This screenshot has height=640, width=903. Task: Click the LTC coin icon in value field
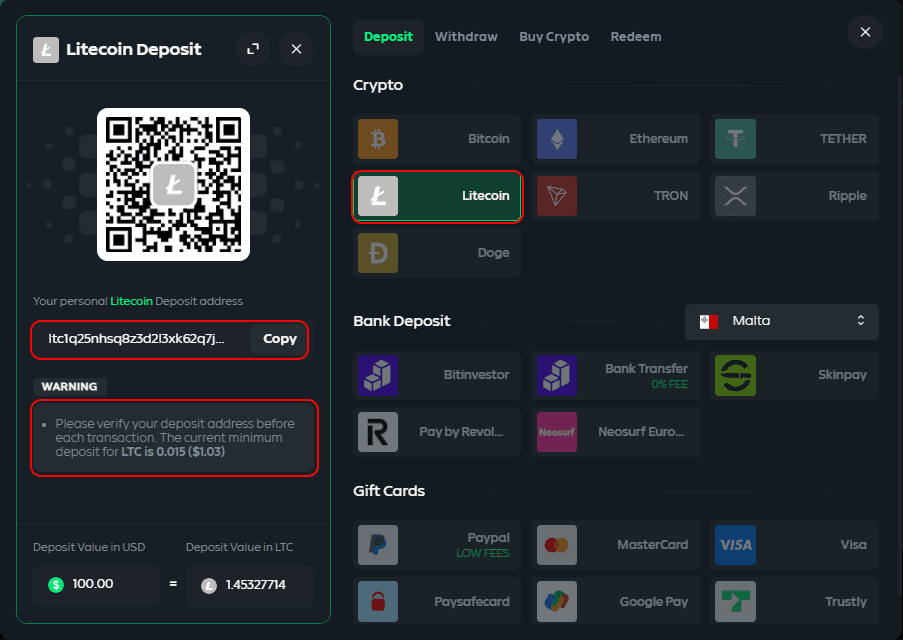(x=208, y=585)
